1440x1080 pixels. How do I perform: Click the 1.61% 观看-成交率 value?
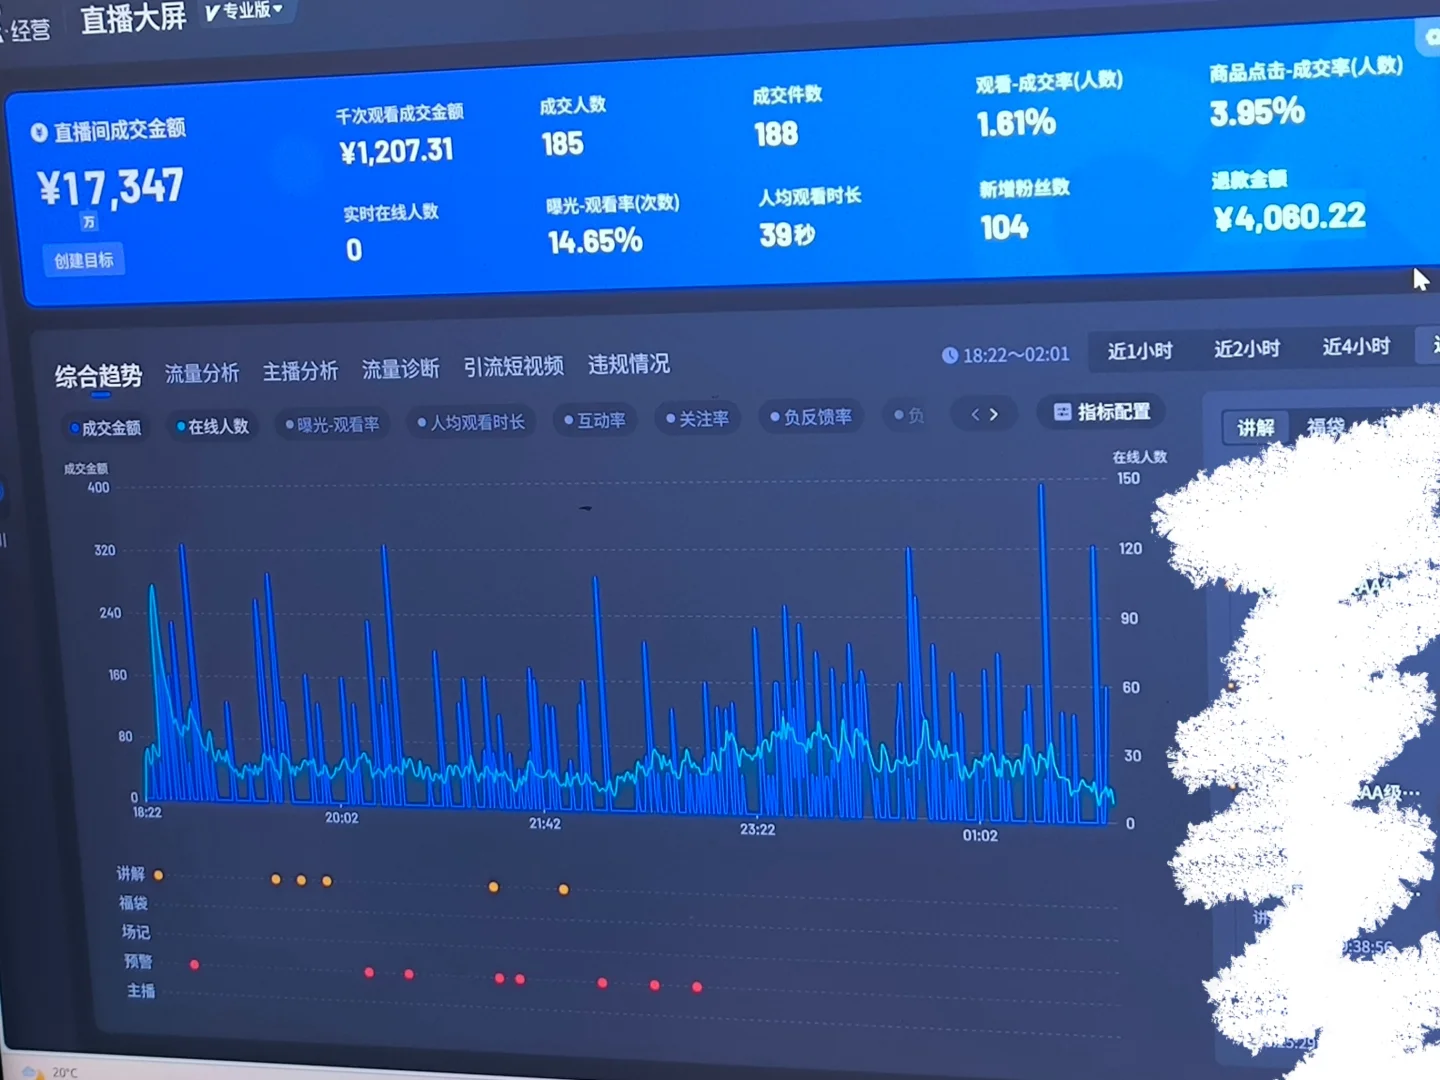tap(1016, 124)
